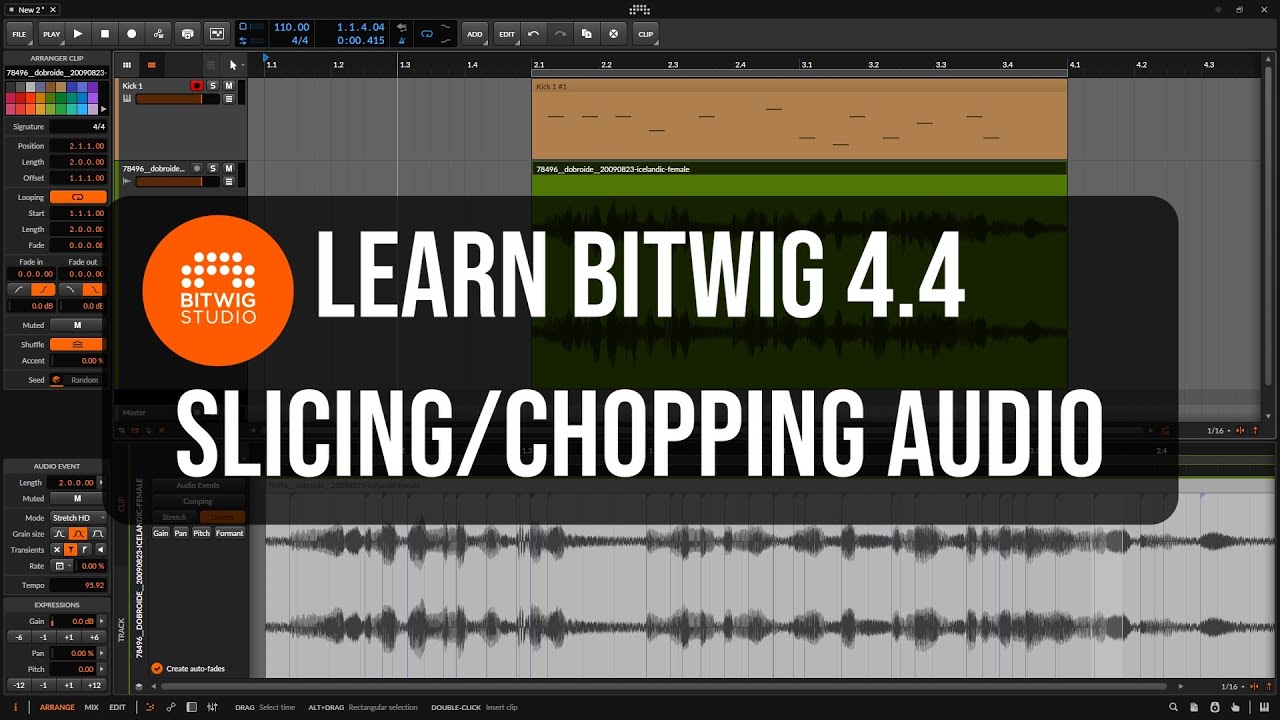This screenshot has height=720, width=1280.
Task: Open the ADD menu
Action: (474, 34)
